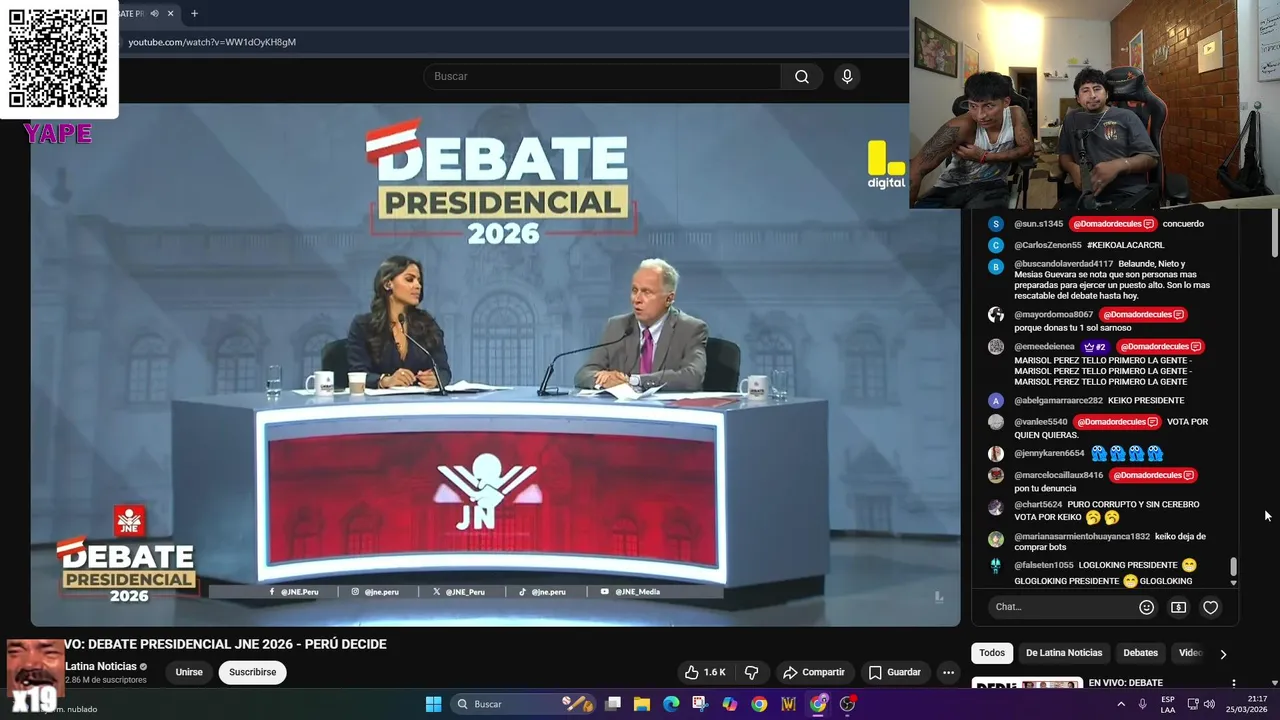Open the chat emoji picker

pos(1147,607)
